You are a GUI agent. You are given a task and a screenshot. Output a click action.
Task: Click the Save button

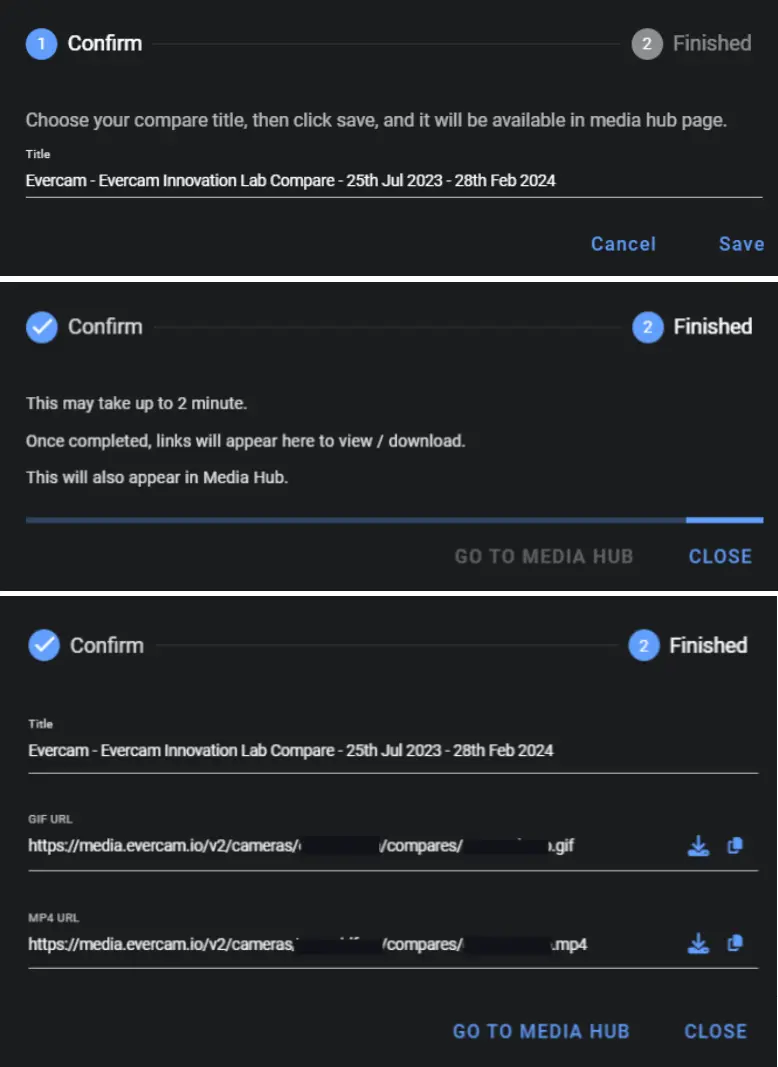pos(740,244)
